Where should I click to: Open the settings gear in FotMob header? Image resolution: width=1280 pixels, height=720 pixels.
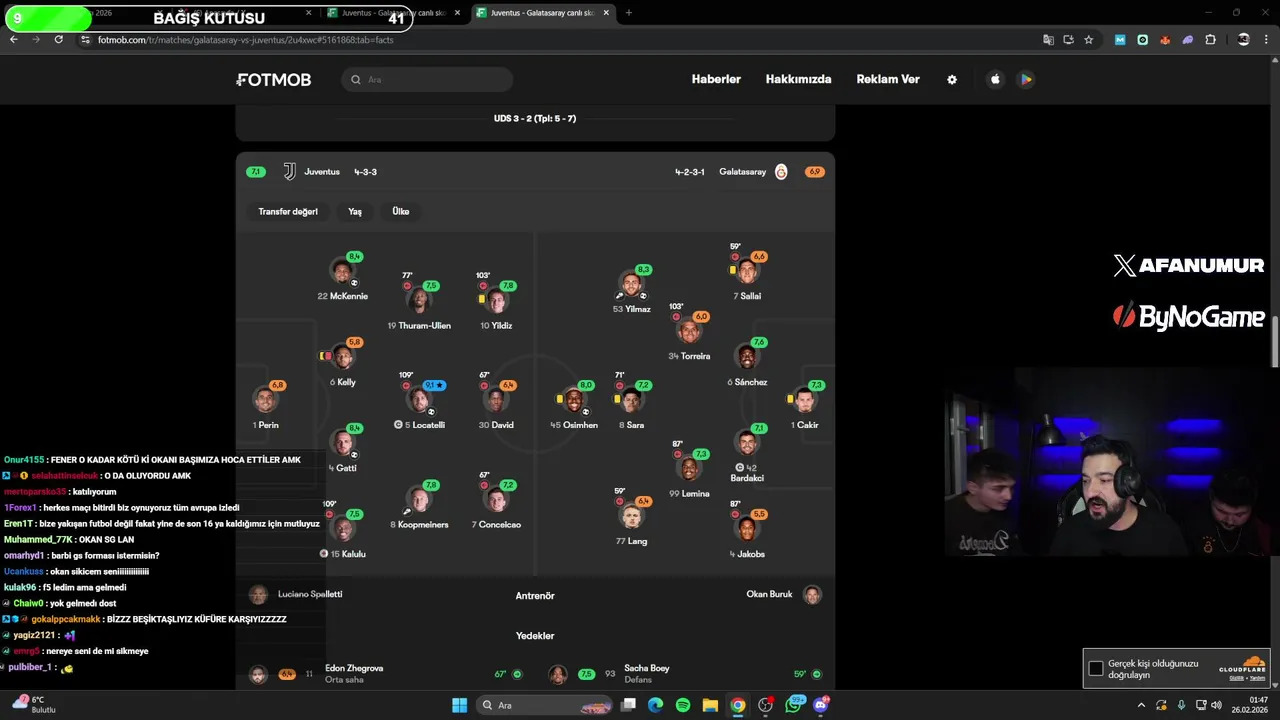point(952,80)
